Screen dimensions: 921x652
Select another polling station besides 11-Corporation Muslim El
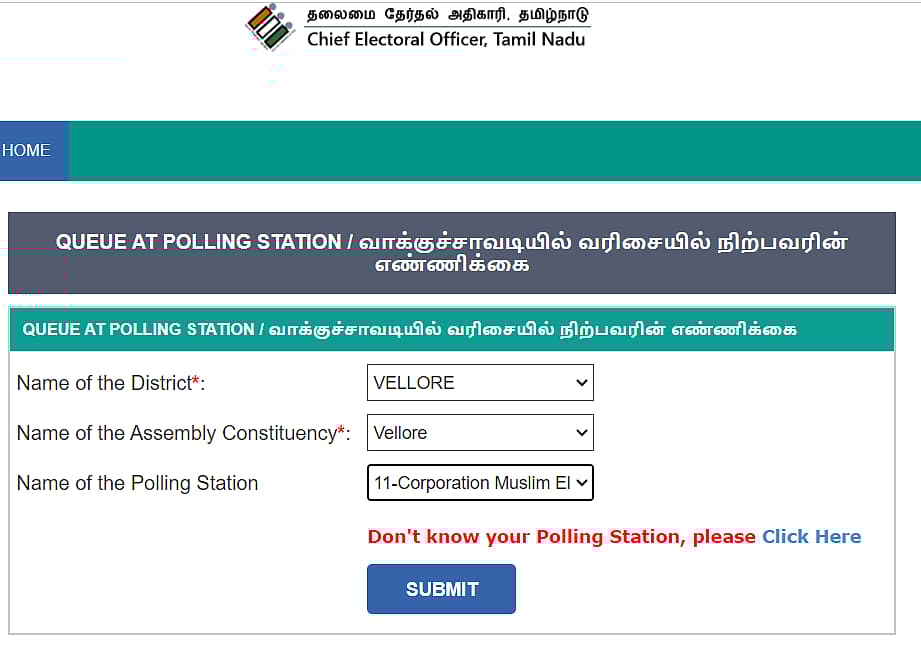[x=480, y=483]
